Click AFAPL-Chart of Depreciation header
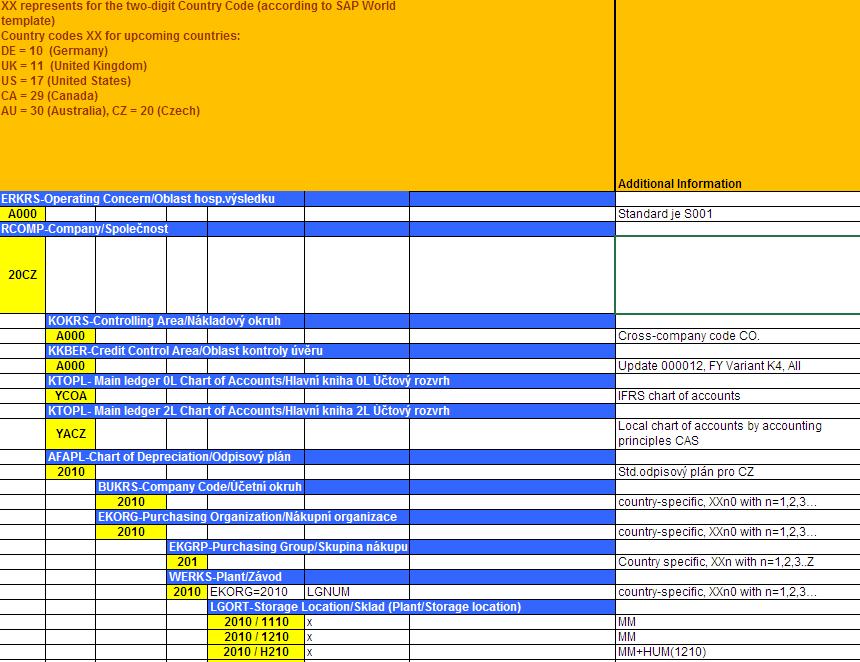Image resolution: width=860 pixels, height=662 pixels. click(330, 457)
